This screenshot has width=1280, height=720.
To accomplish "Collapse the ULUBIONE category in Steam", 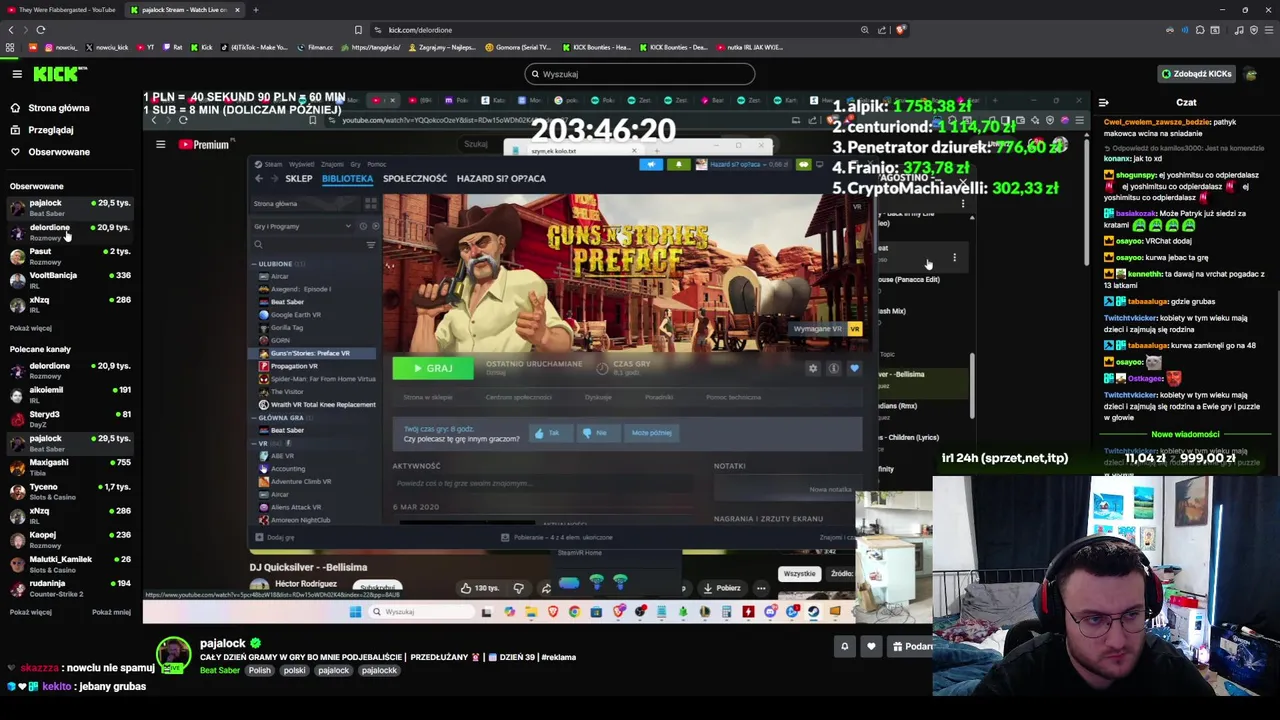I will point(254,264).
